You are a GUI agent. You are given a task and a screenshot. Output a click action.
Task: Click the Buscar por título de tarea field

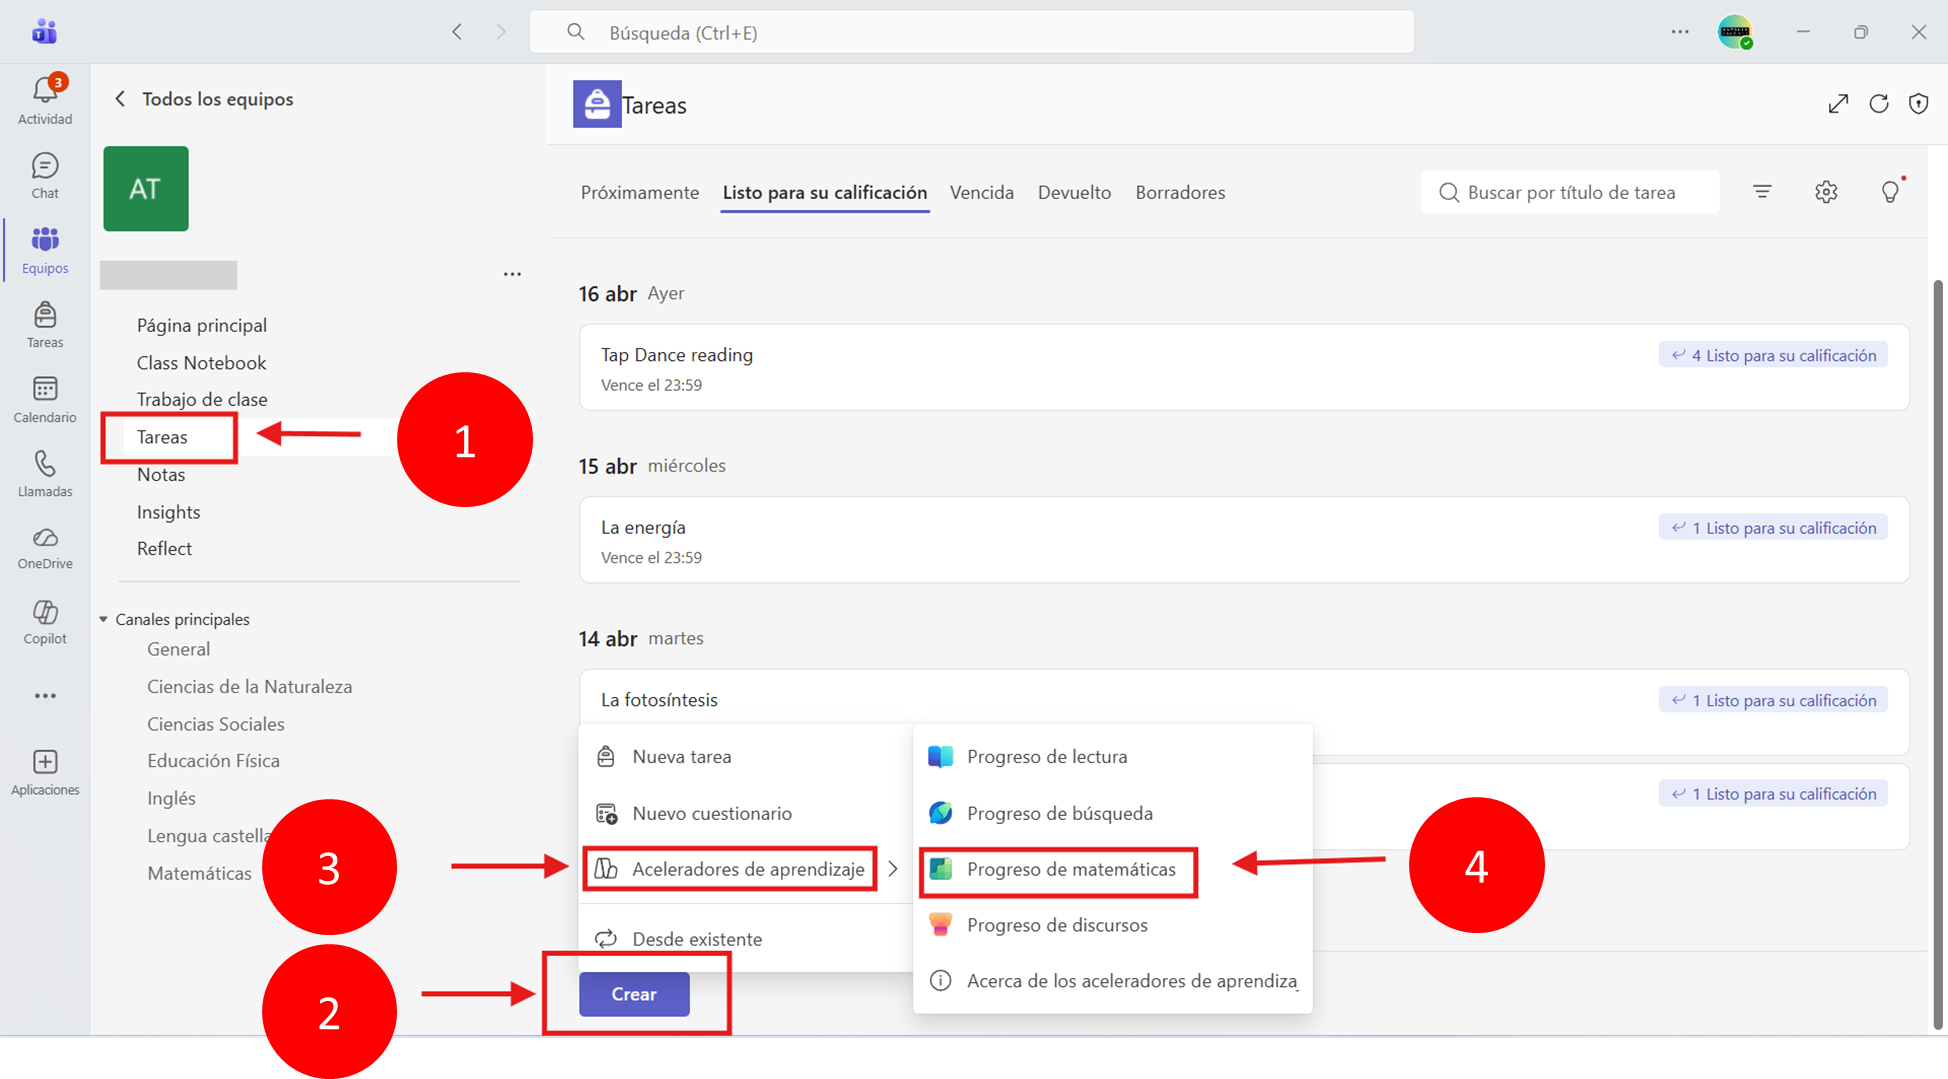coord(1570,192)
